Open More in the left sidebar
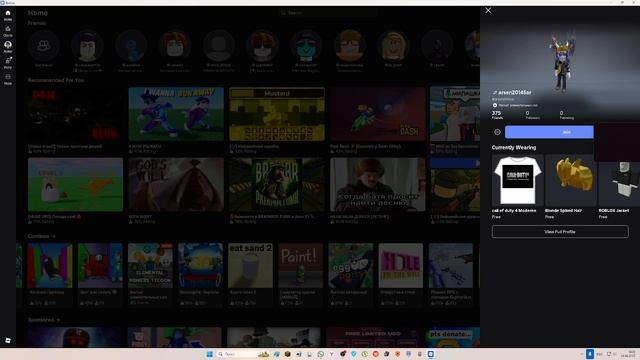Screen dimensions: 640x360 (8, 79)
